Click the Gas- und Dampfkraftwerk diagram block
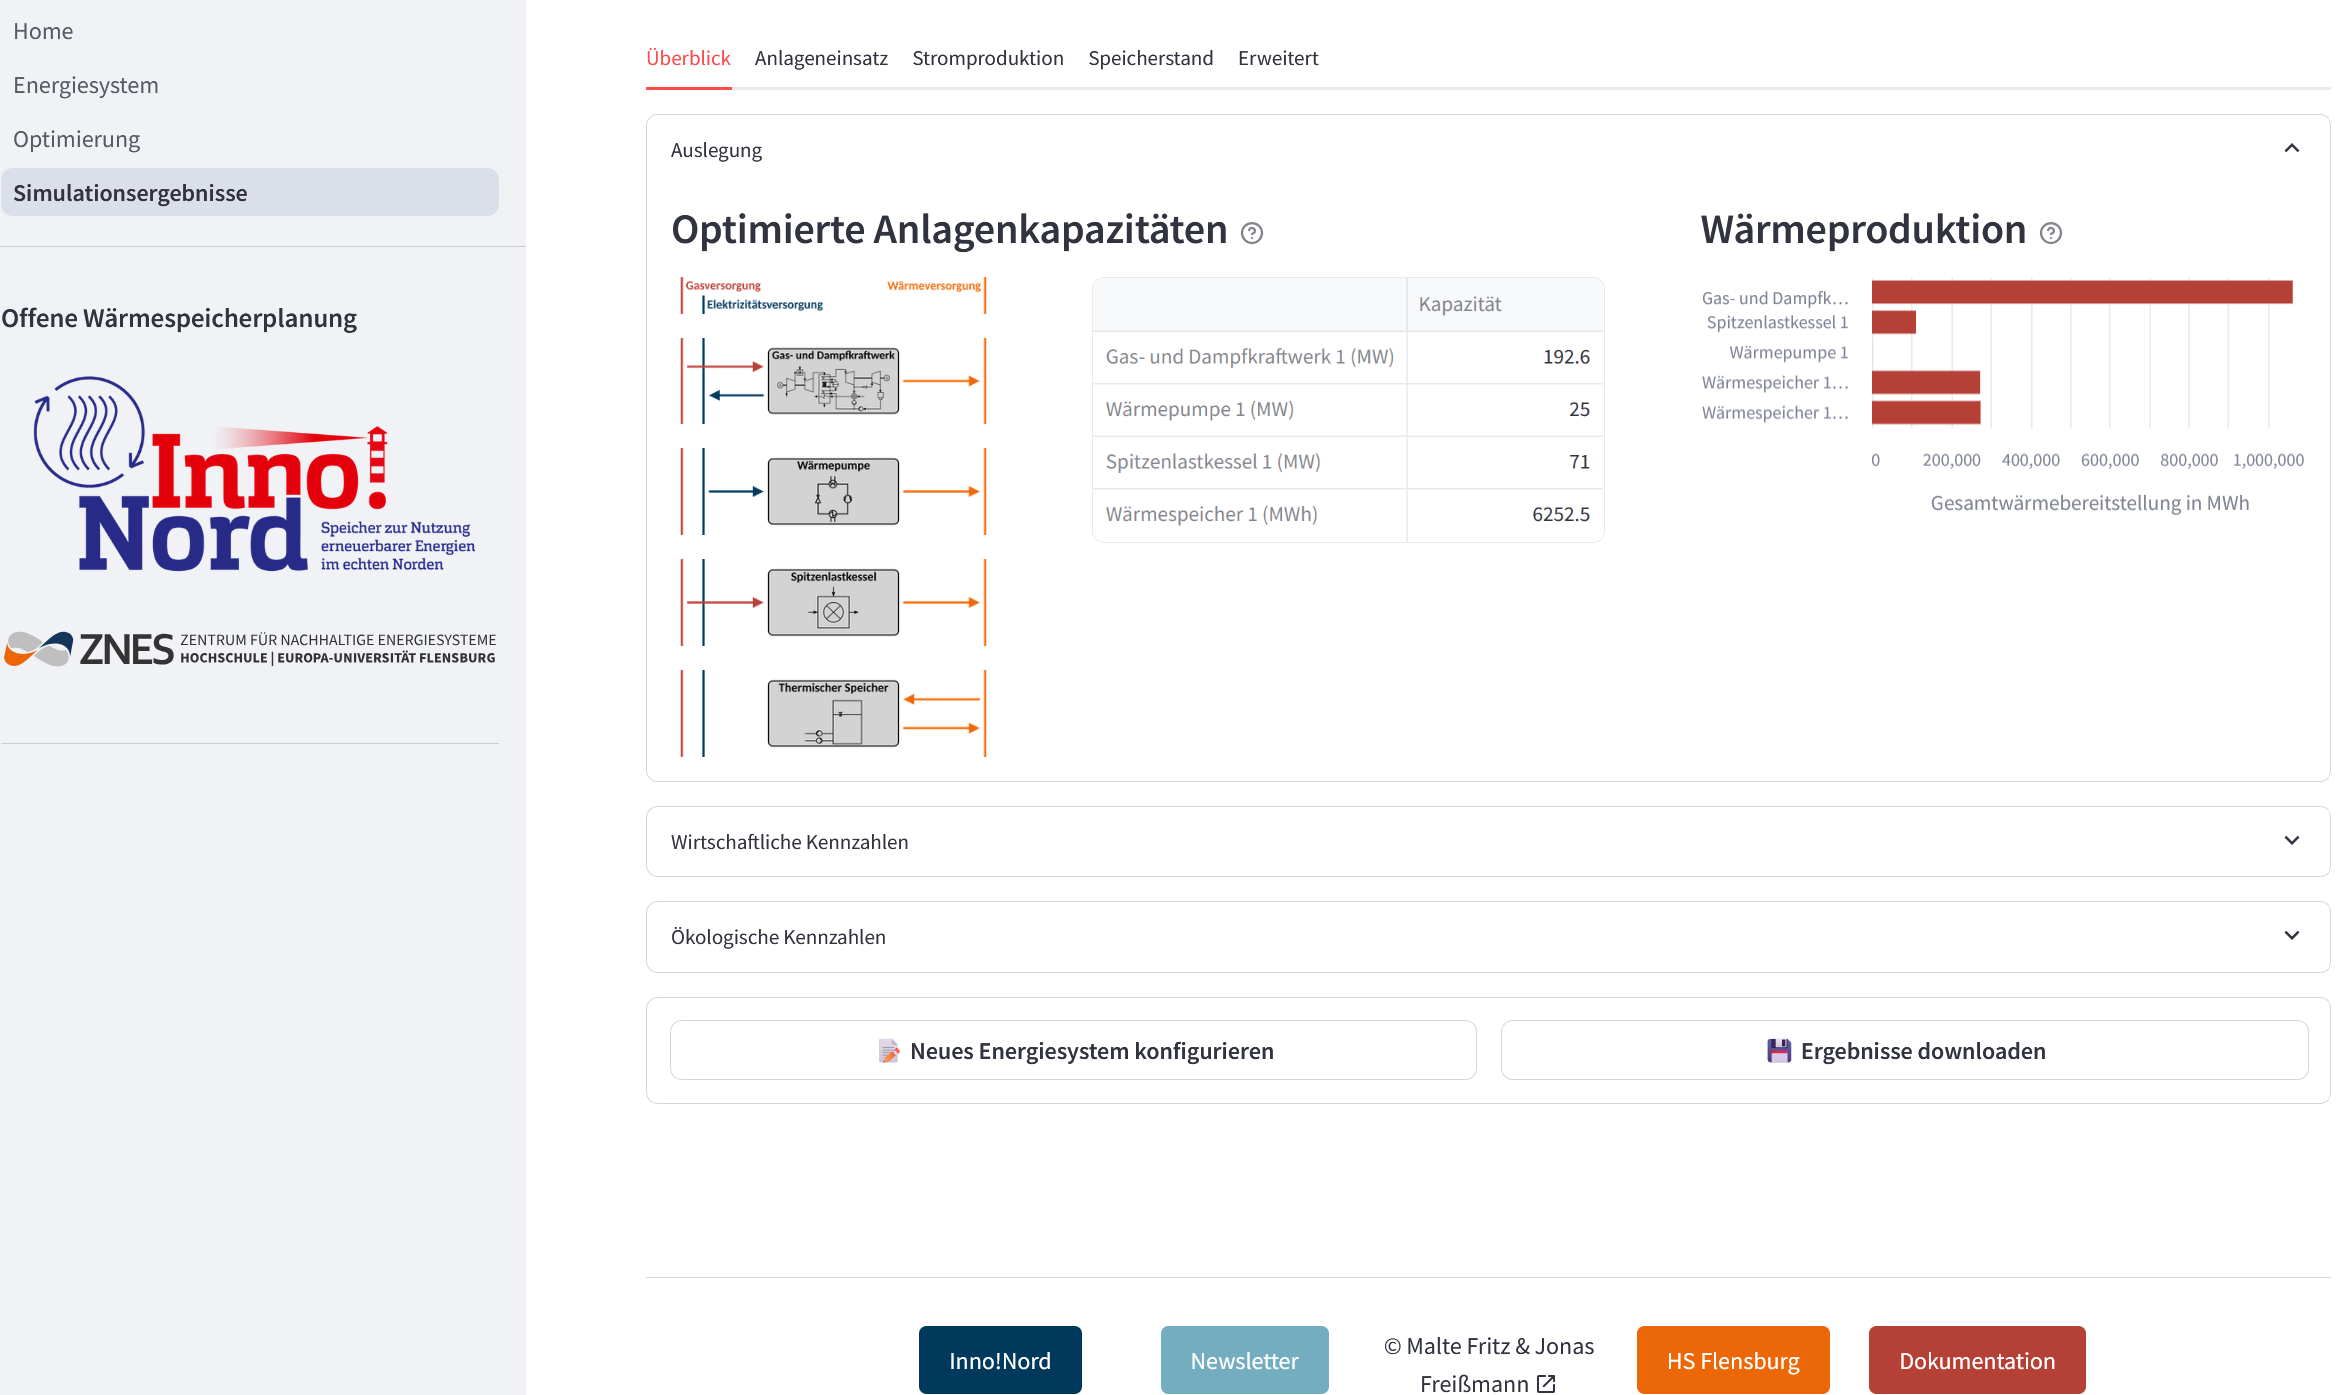This screenshot has height=1395, width=2338. [833, 381]
